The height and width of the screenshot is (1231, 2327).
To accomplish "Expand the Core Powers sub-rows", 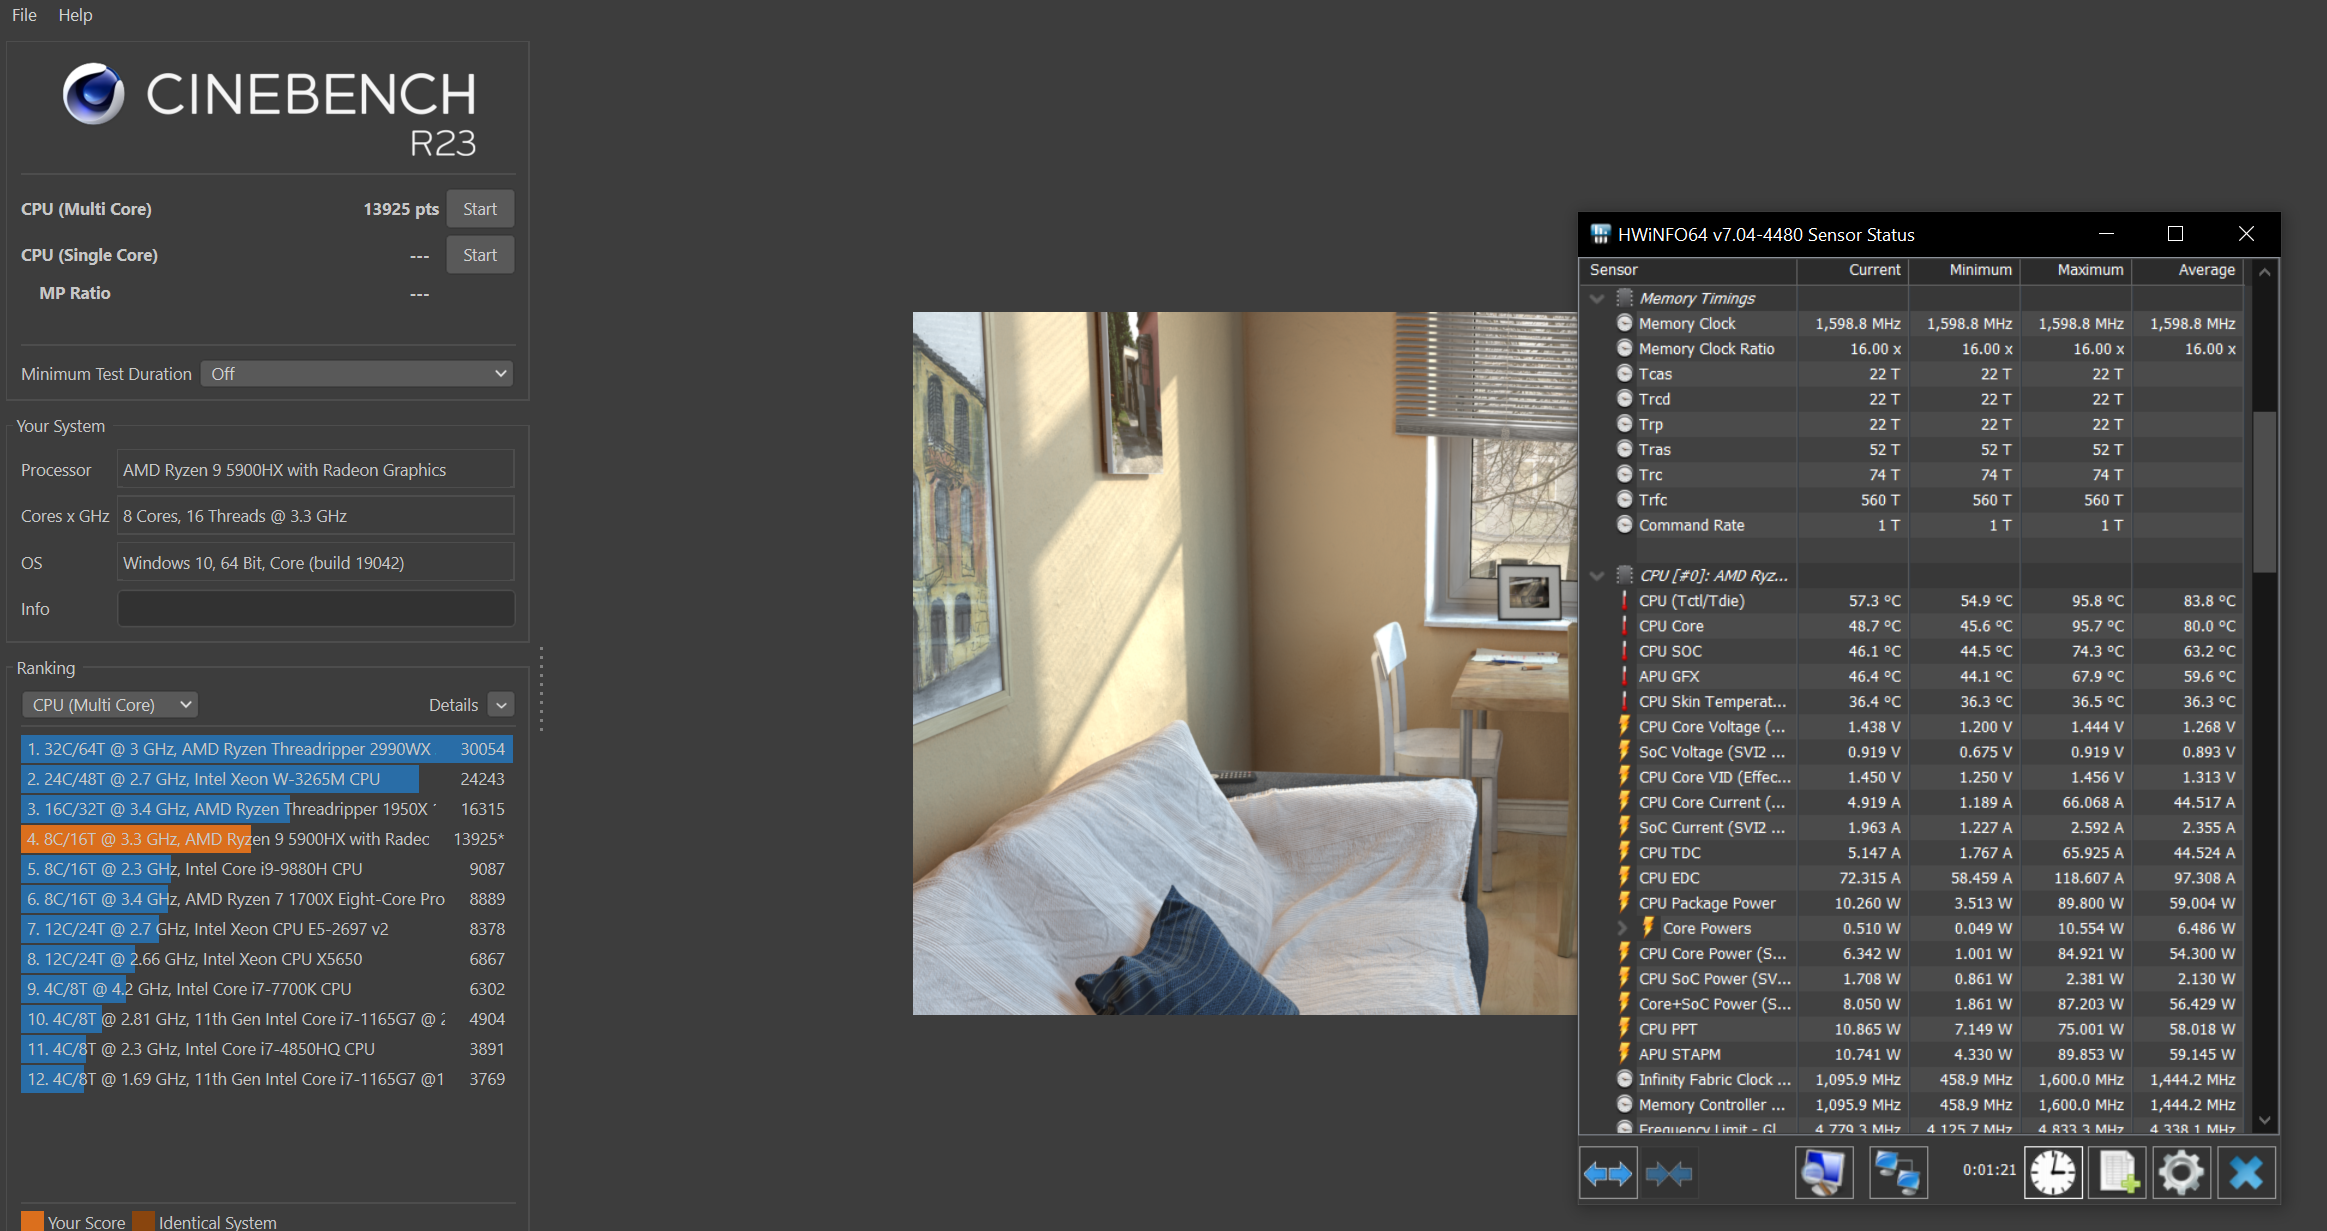I will [x=1622, y=928].
